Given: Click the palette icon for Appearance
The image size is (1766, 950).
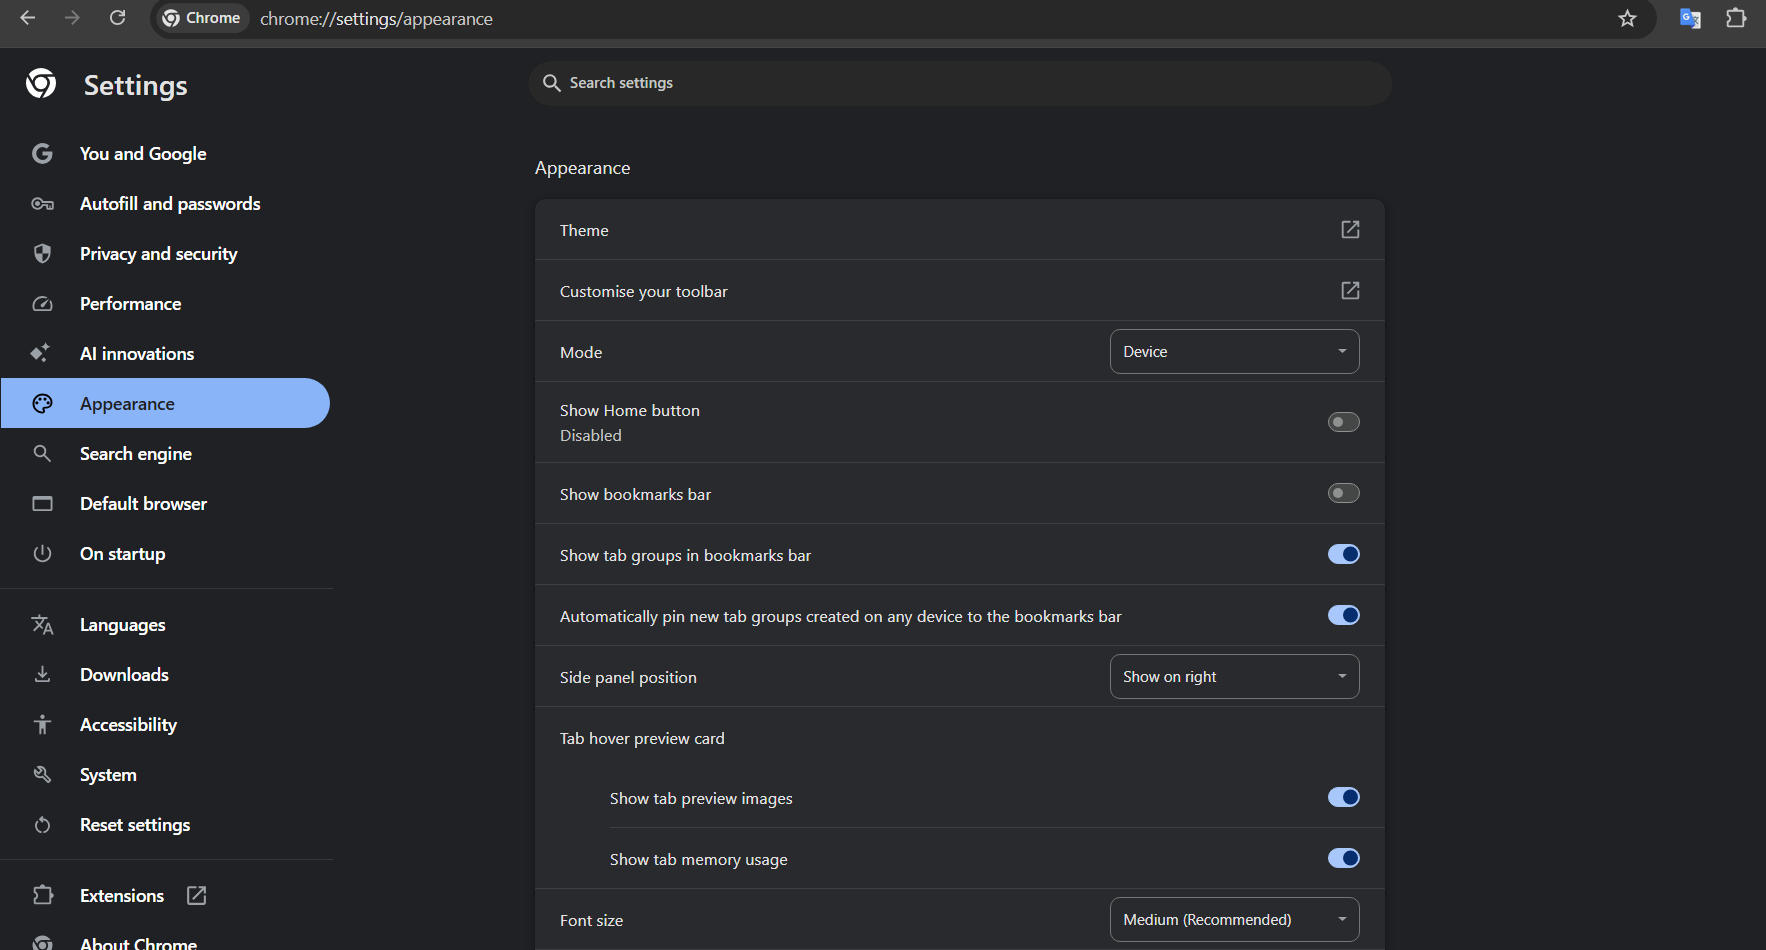Looking at the screenshot, I should point(42,404).
